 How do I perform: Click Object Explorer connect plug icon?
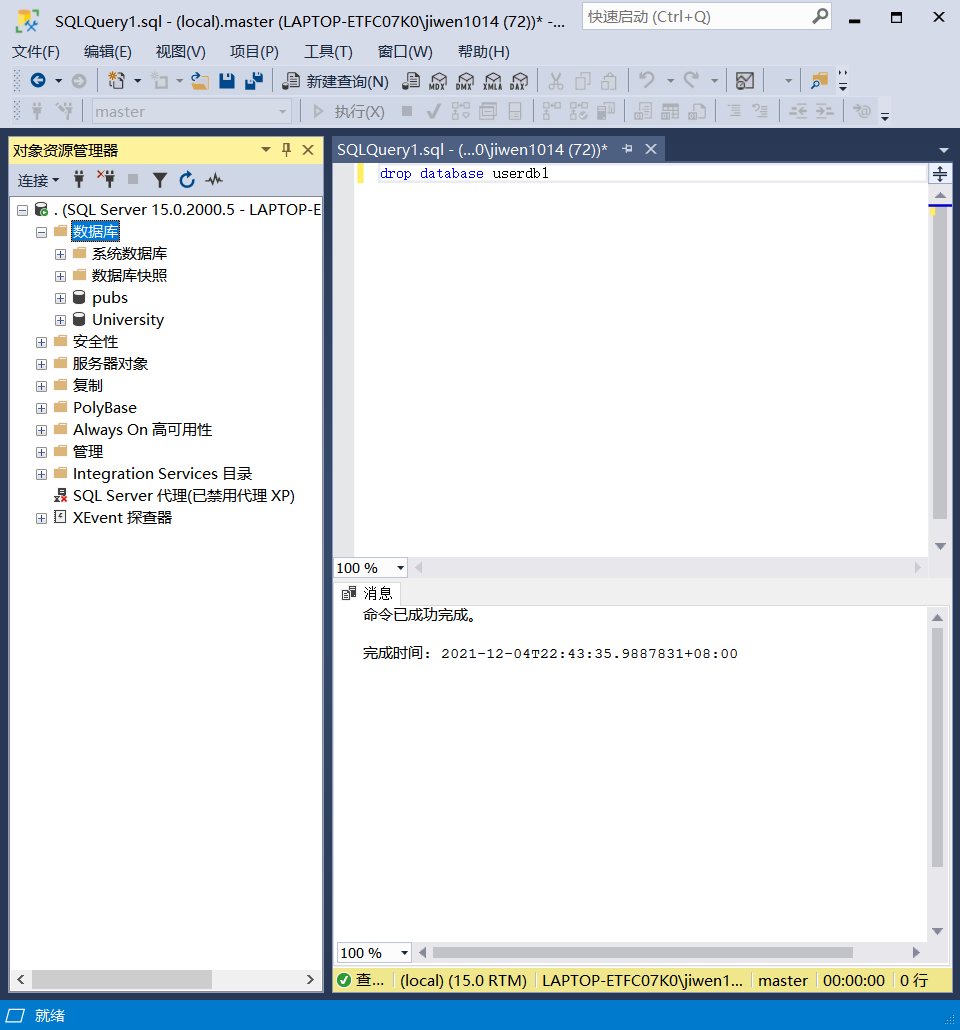[x=79, y=179]
